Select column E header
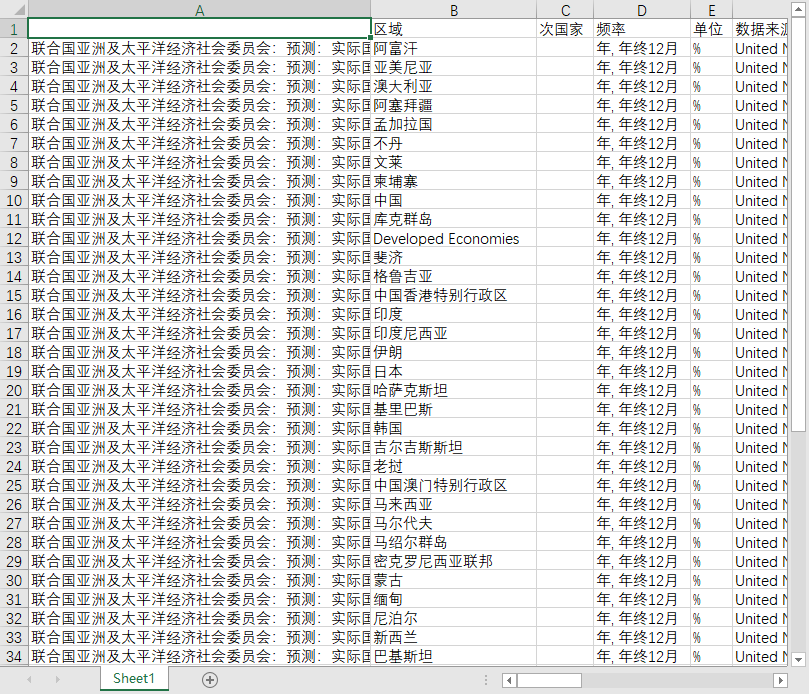This screenshot has height=694, width=809. click(x=711, y=10)
